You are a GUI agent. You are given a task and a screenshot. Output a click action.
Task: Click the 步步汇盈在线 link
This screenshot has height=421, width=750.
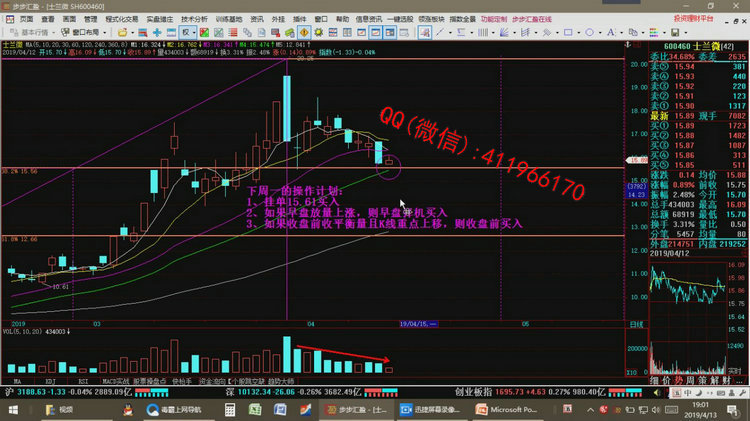coord(533,19)
